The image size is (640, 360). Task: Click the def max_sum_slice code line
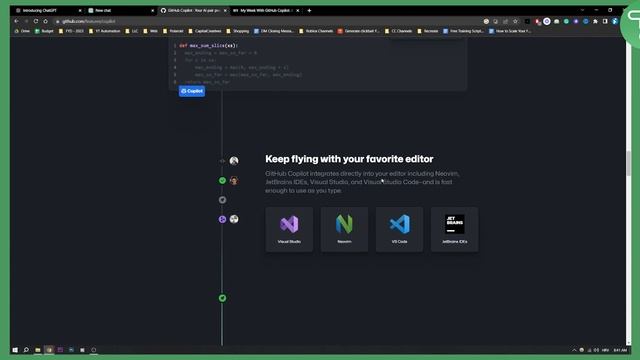click(x=208, y=46)
